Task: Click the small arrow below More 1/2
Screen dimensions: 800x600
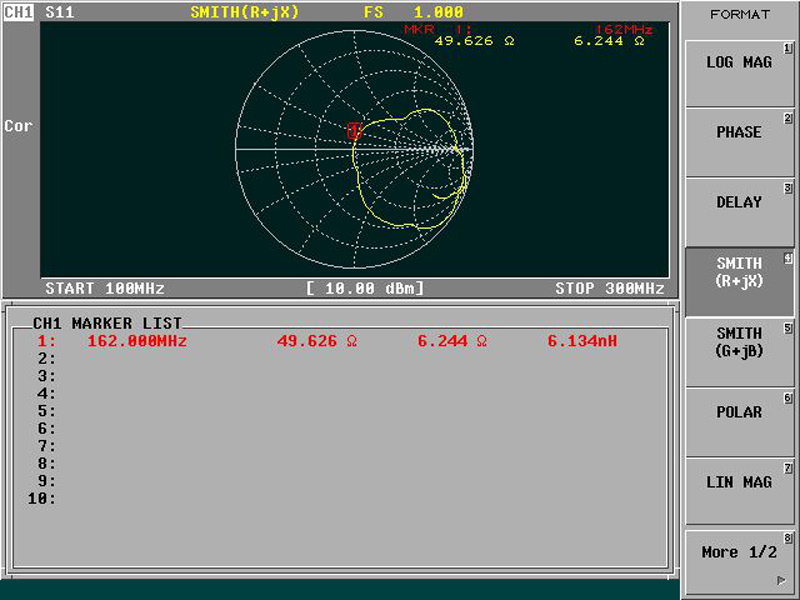Action: (781, 580)
